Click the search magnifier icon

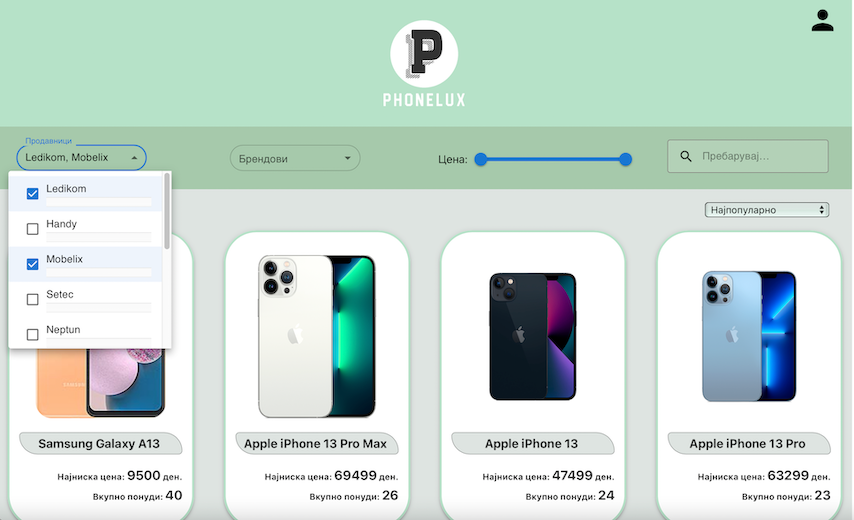pyautogui.click(x=686, y=156)
